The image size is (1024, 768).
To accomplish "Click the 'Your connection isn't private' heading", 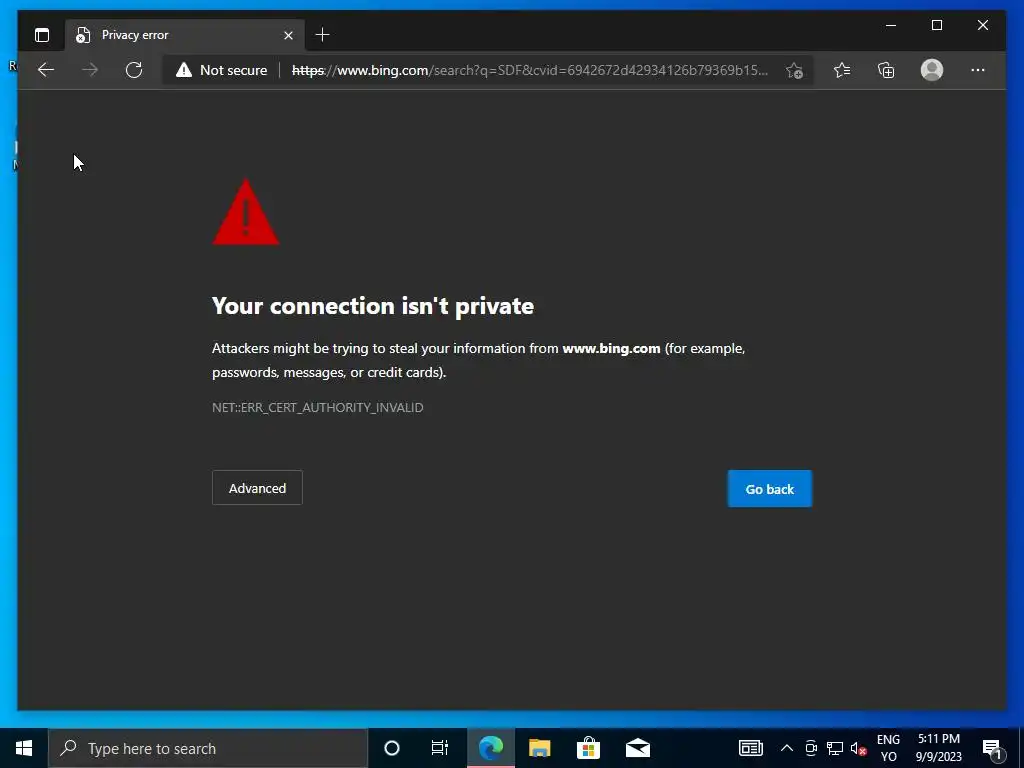I will [373, 306].
